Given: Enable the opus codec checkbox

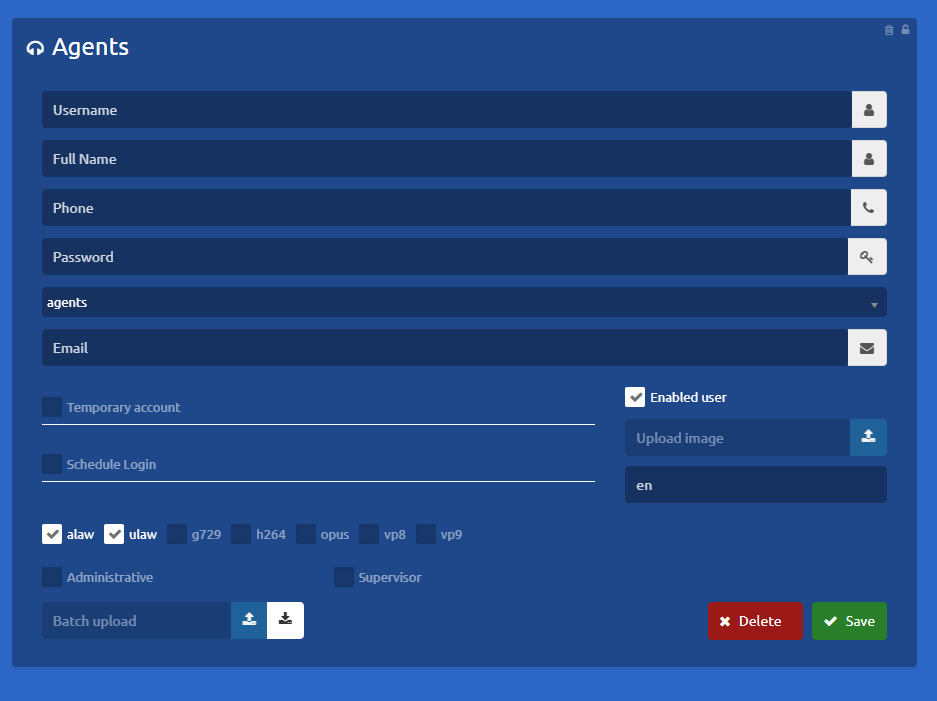Looking at the screenshot, I should 306,534.
